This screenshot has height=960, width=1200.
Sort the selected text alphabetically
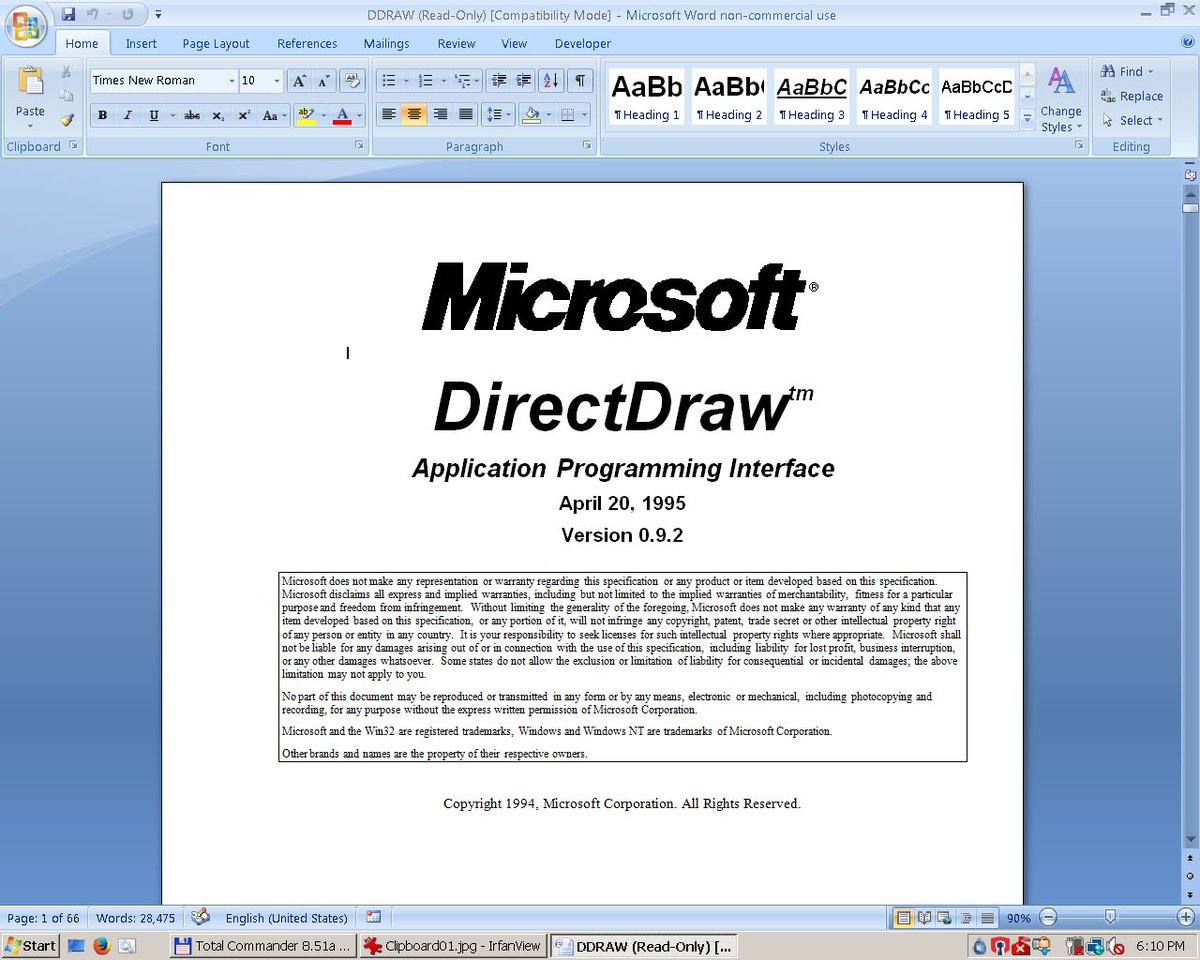point(550,81)
